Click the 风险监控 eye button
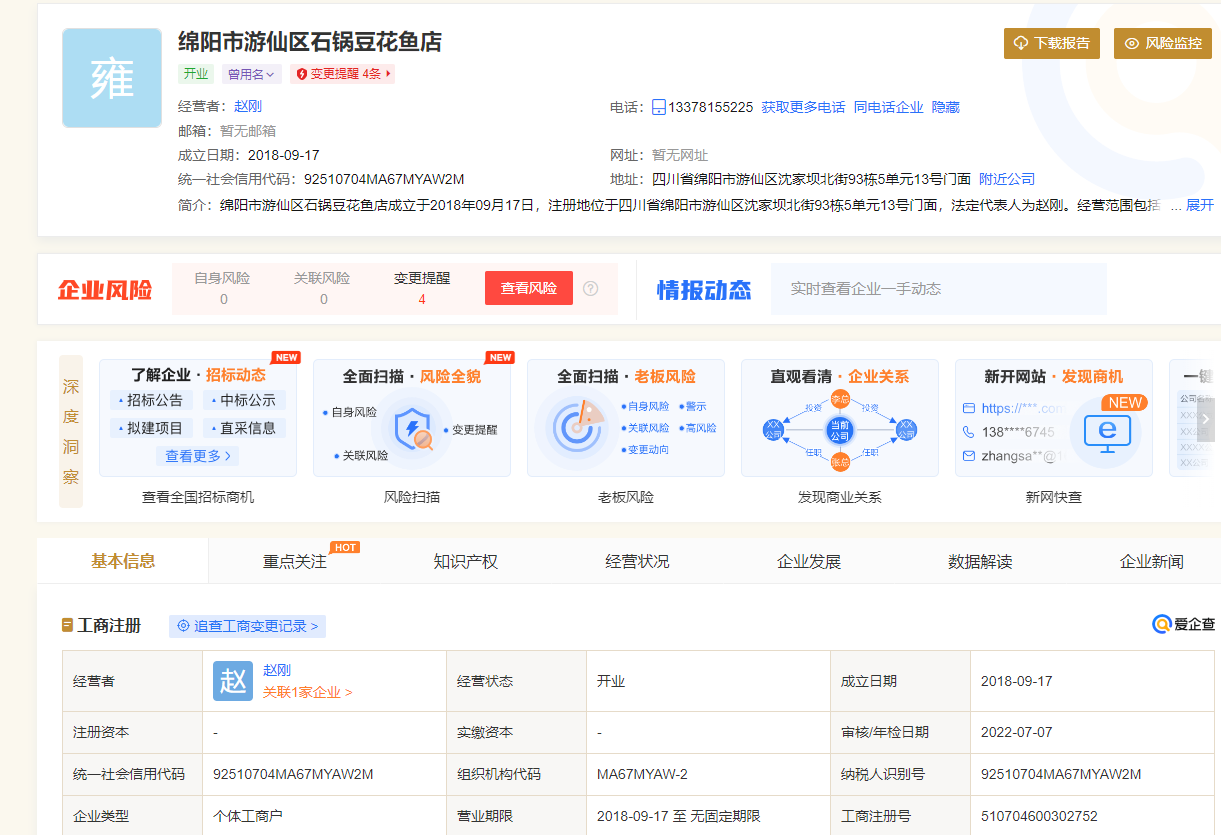 tap(1162, 43)
